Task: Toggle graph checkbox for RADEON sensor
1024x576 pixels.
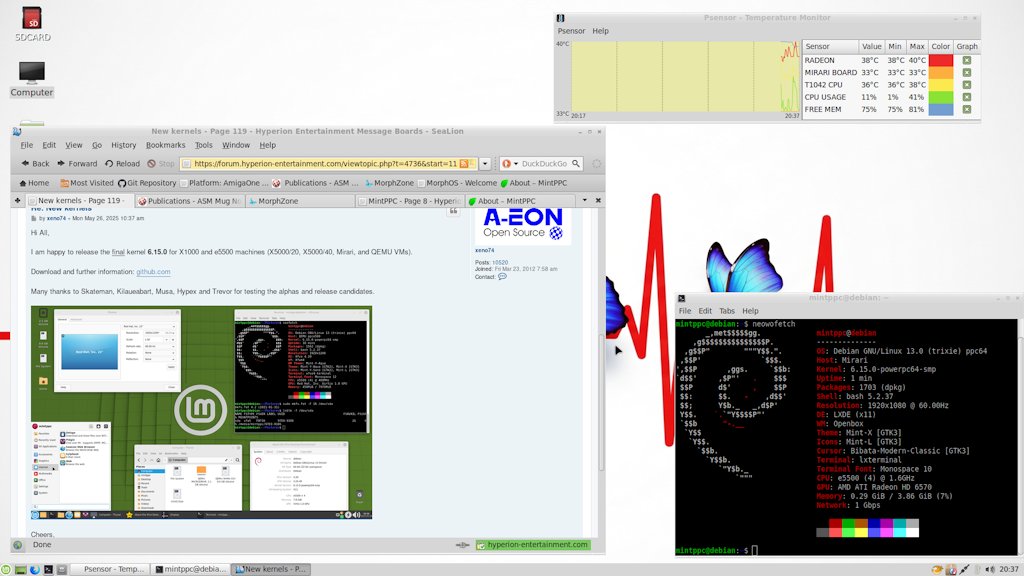Action: click(967, 60)
